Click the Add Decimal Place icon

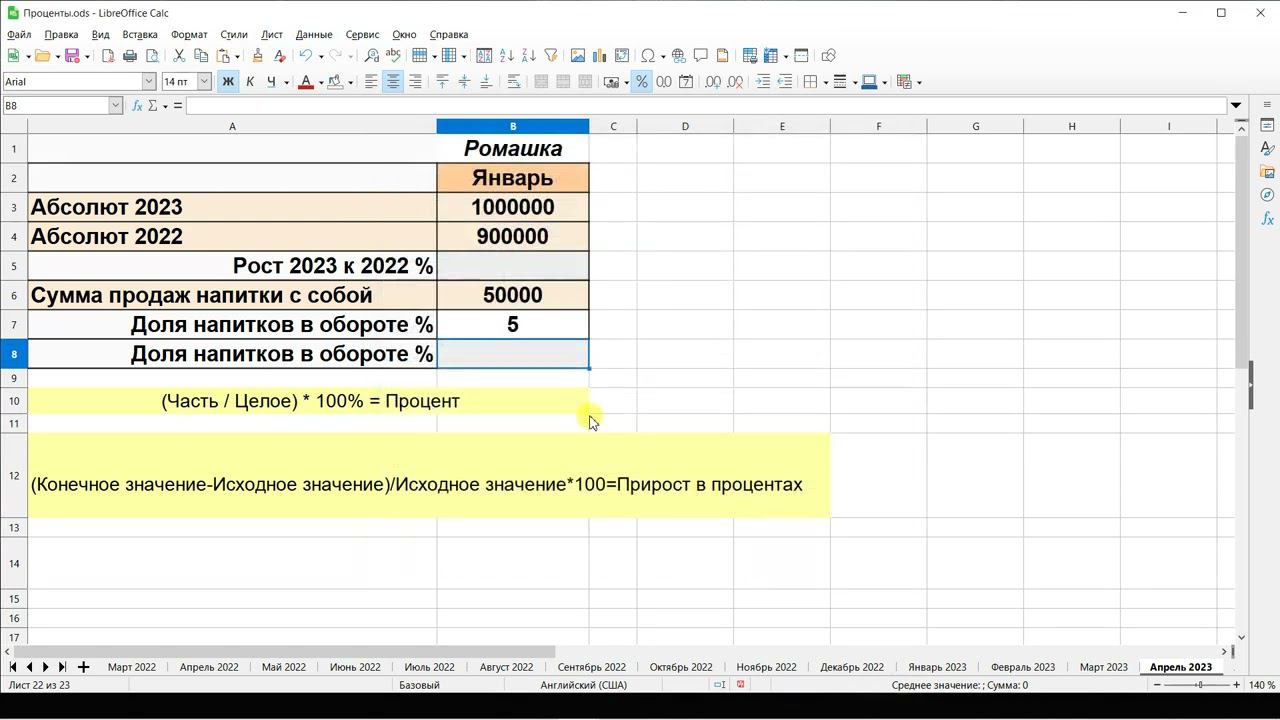point(713,82)
